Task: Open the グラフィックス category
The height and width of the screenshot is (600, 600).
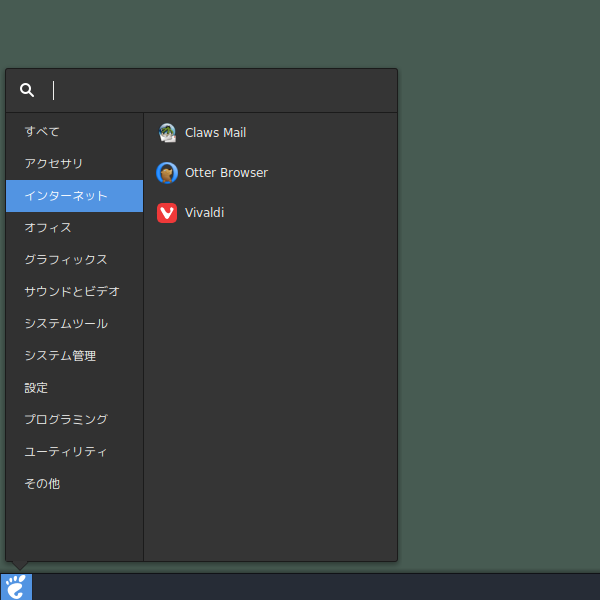Action: click(x=75, y=260)
